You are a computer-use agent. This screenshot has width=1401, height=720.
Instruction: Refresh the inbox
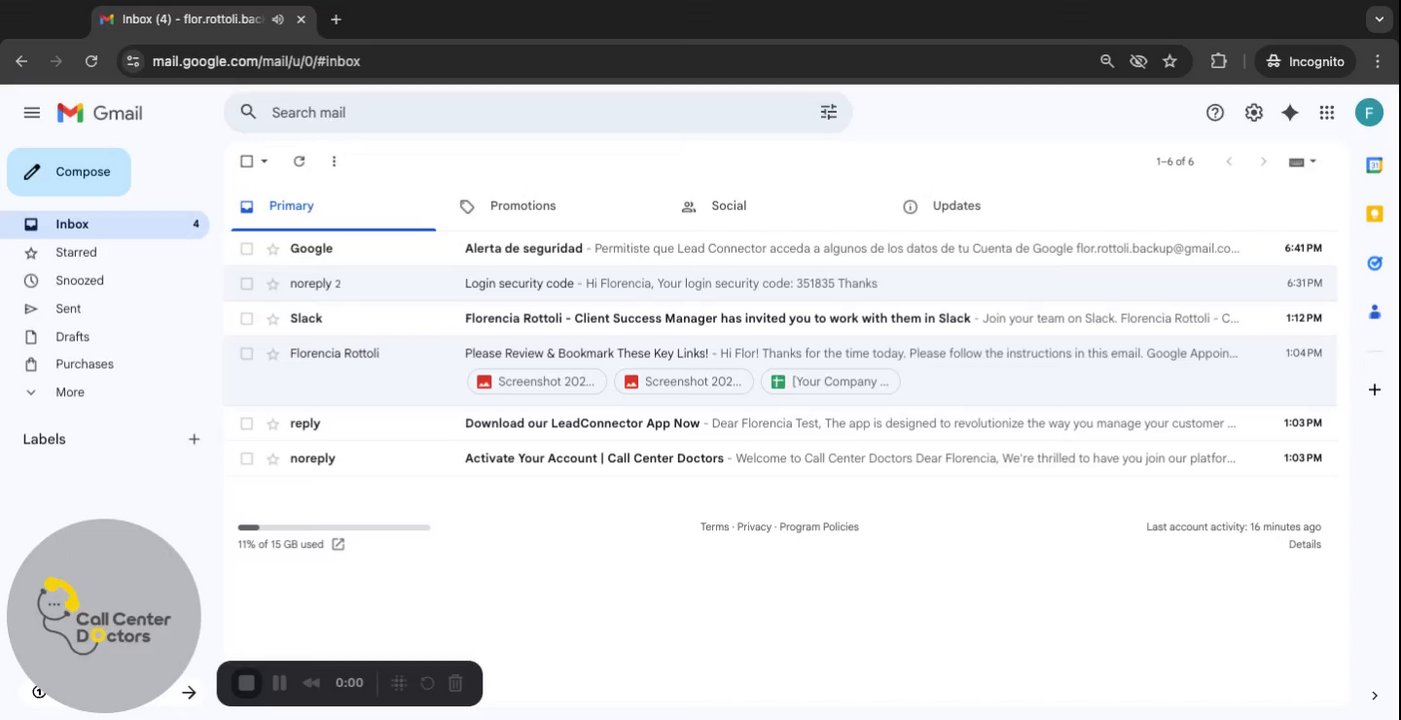299,161
